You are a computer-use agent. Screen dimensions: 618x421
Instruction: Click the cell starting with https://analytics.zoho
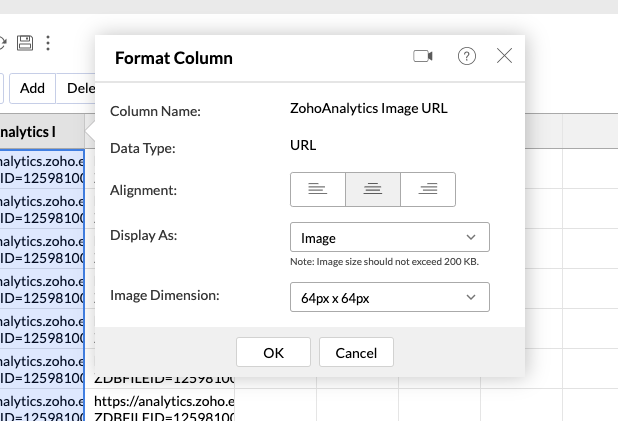coord(164,401)
